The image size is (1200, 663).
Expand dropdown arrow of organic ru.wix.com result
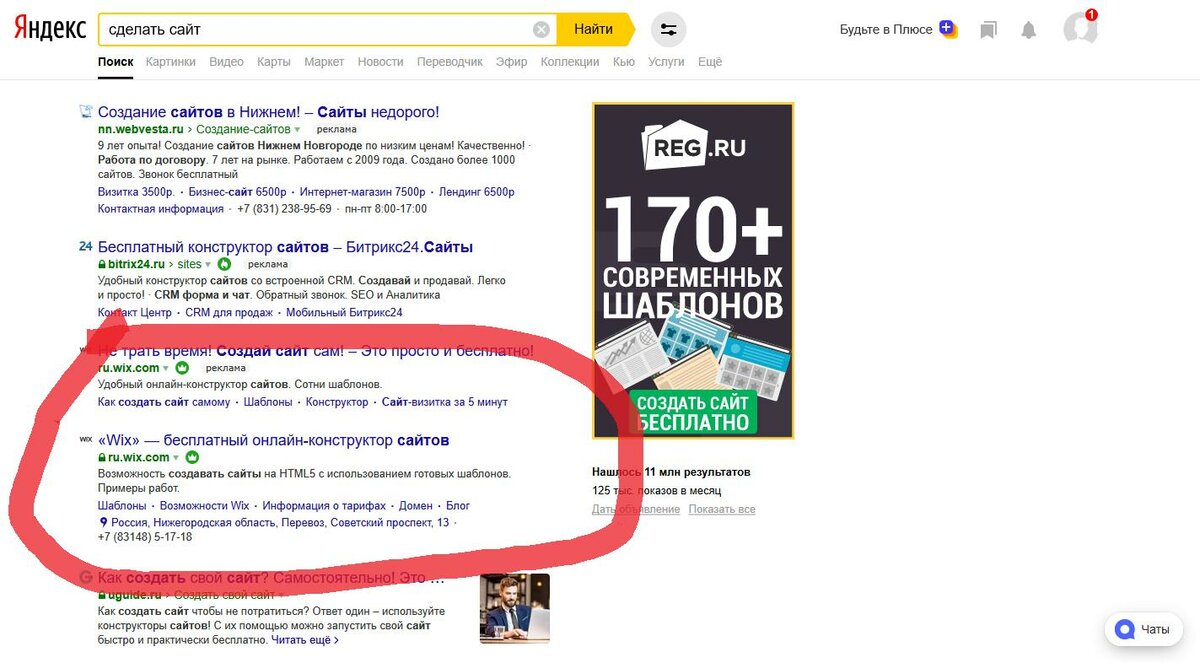pyautogui.click(x=177, y=458)
